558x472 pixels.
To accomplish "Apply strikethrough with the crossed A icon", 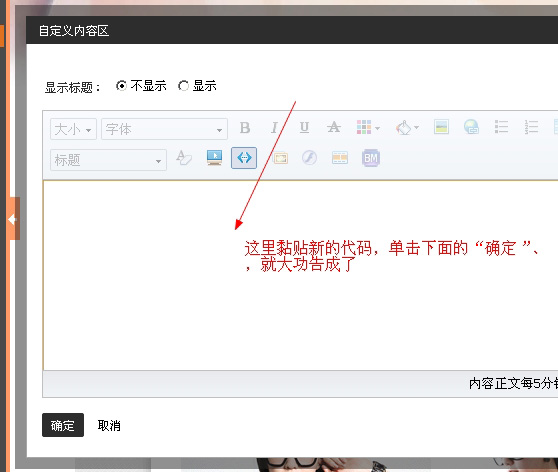I will [334, 127].
